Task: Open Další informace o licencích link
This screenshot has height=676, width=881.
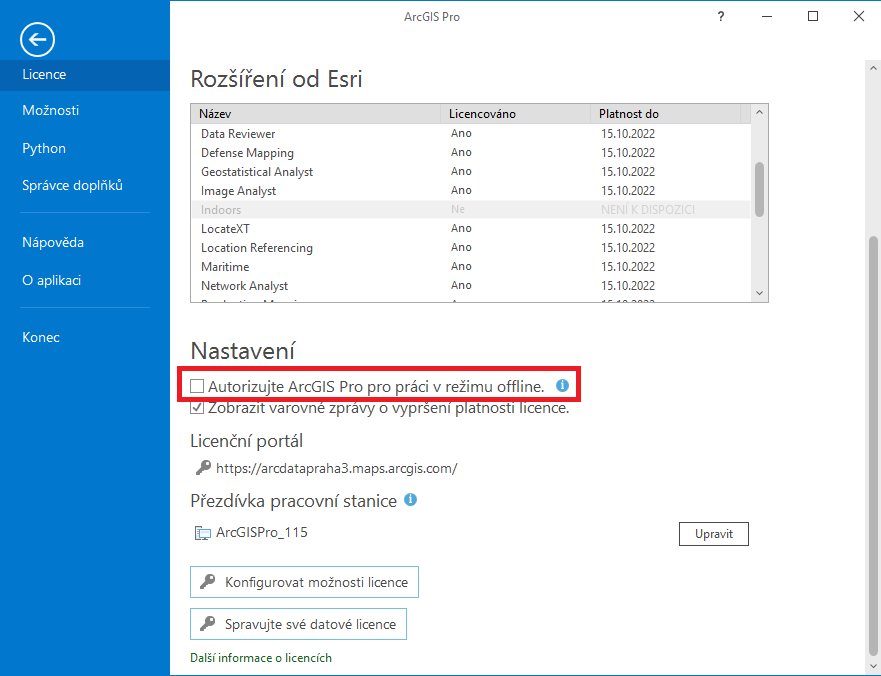Action: 261,658
